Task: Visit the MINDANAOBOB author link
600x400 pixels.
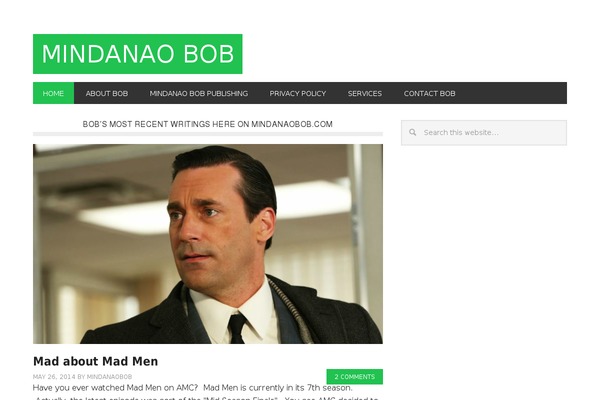Action: pos(109,377)
